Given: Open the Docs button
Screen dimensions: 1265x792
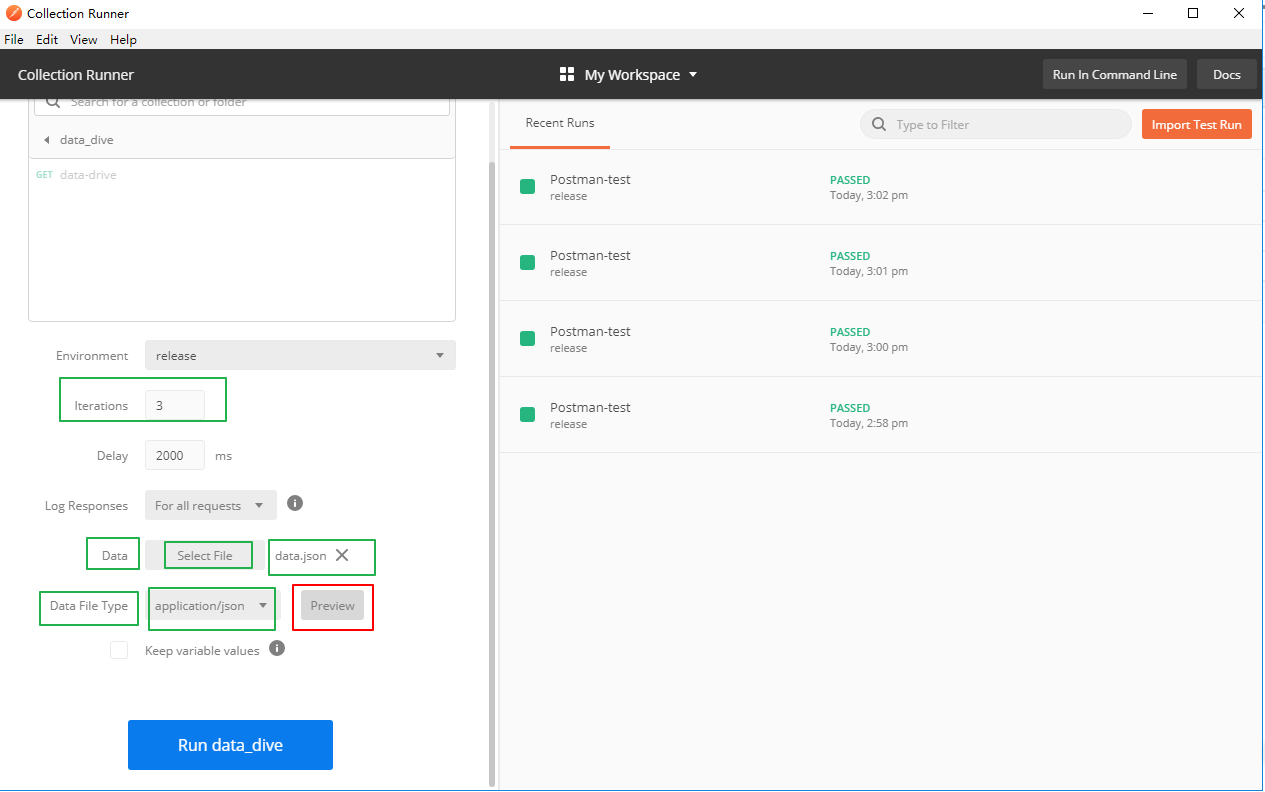Looking at the screenshot, I should (x=1227, y=75).
